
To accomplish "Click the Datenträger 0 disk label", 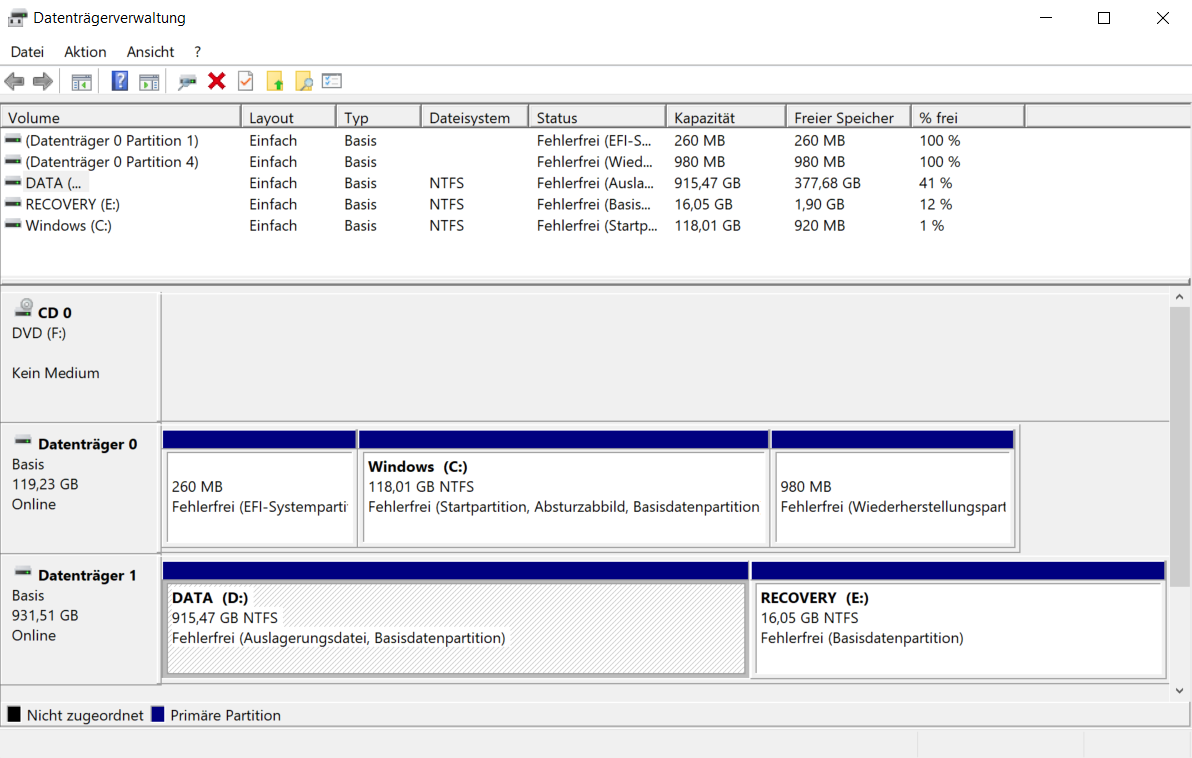I will pos(87,444).
